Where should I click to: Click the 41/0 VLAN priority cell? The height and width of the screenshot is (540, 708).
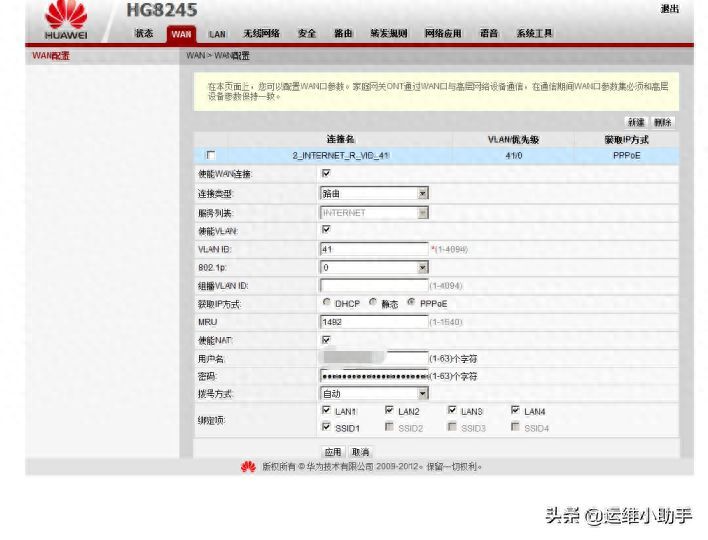pos(514,156)
